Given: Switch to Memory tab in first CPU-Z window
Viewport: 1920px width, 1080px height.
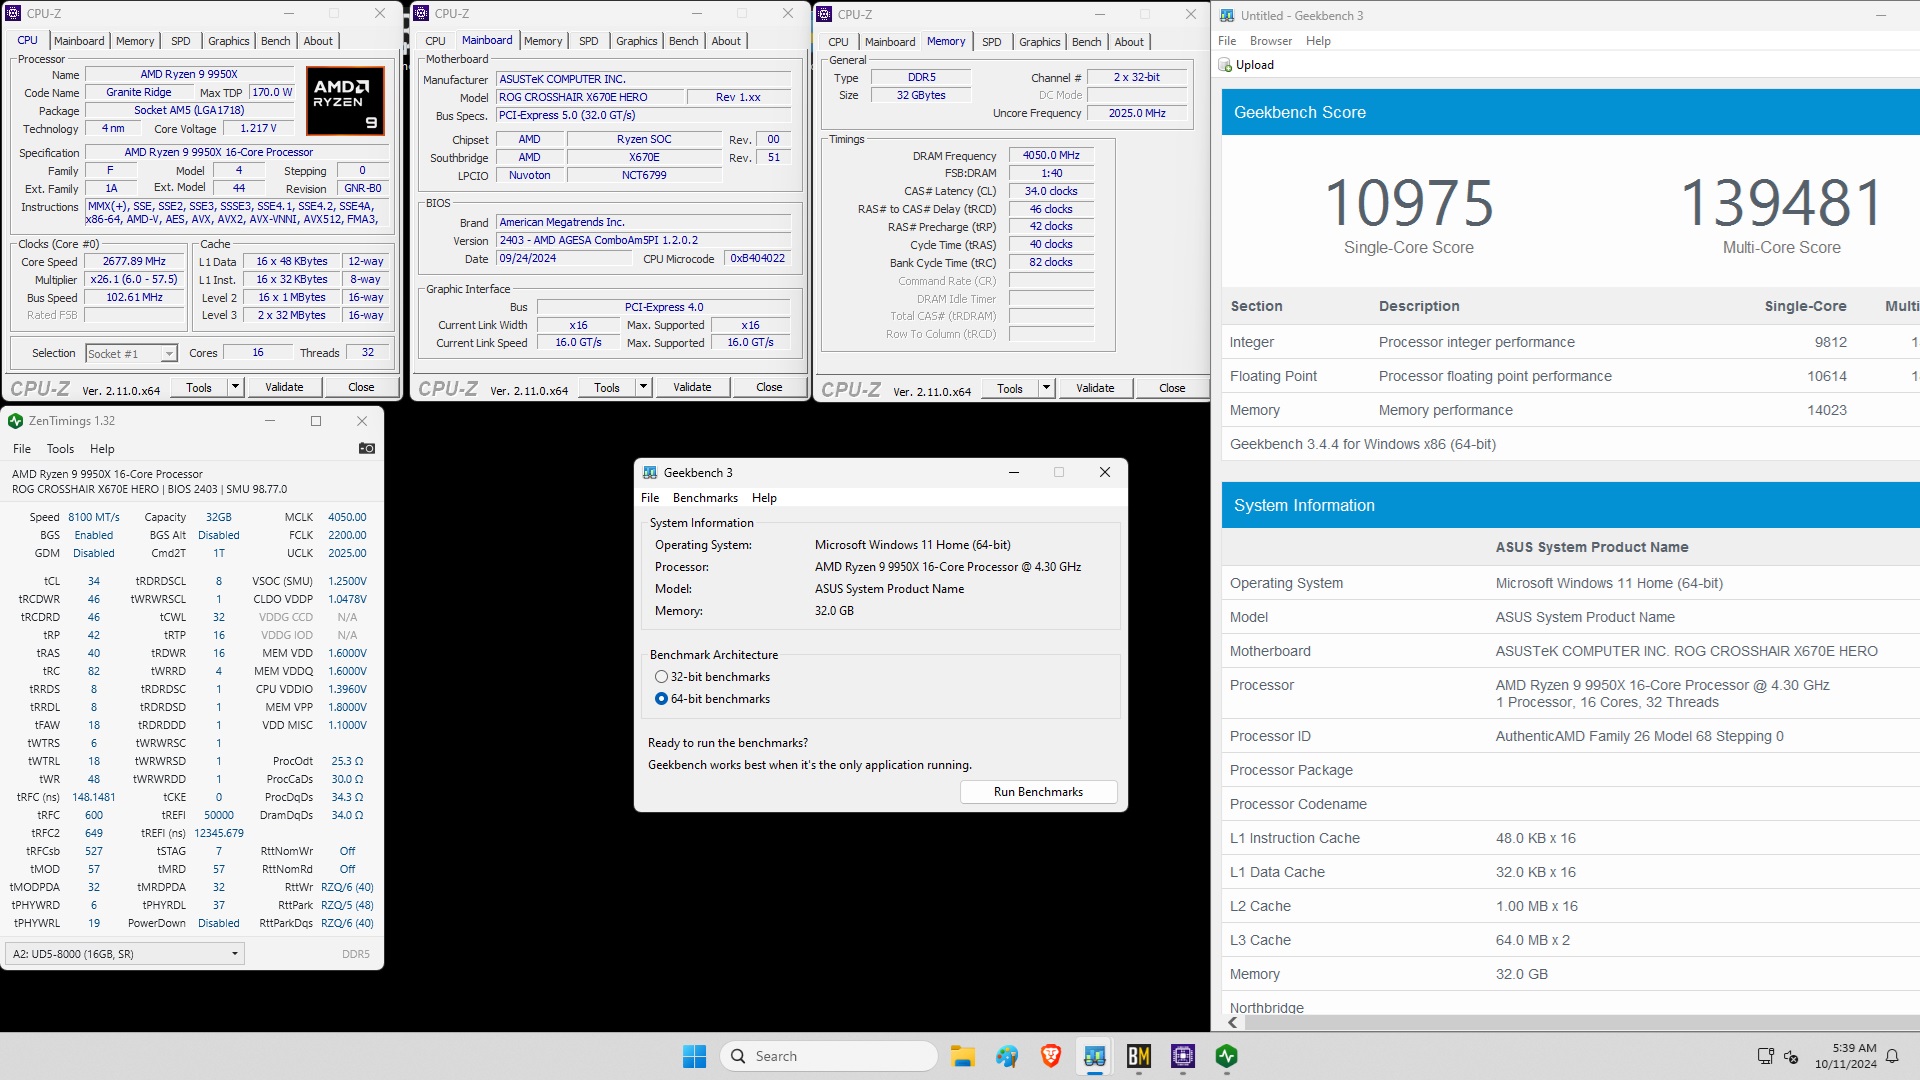Looking at the screenshot, I should [x=135, y=41].
